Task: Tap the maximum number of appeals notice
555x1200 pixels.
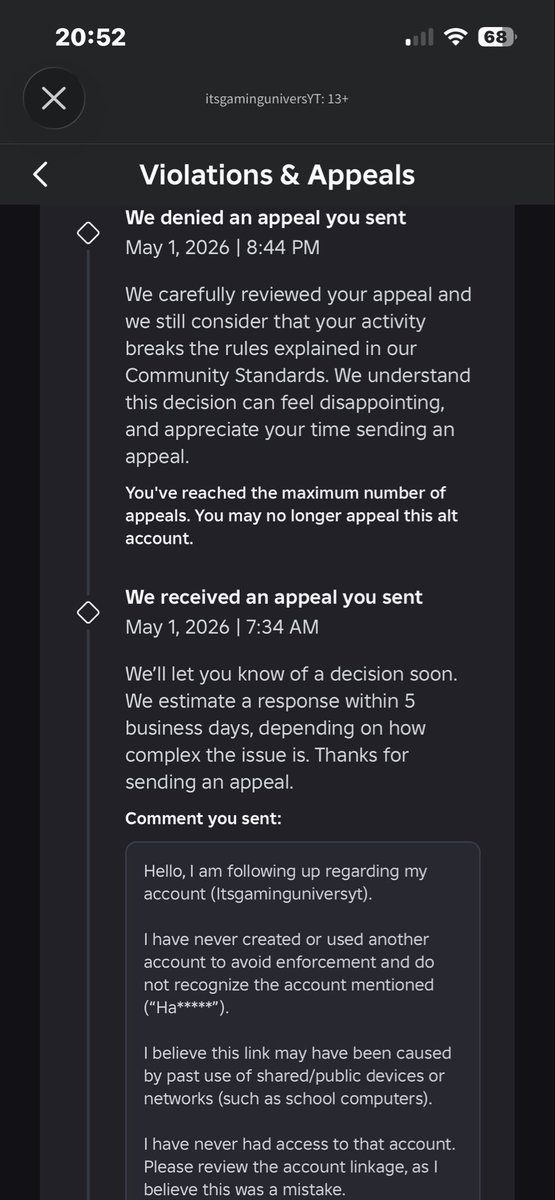Action: click(286, 515)
